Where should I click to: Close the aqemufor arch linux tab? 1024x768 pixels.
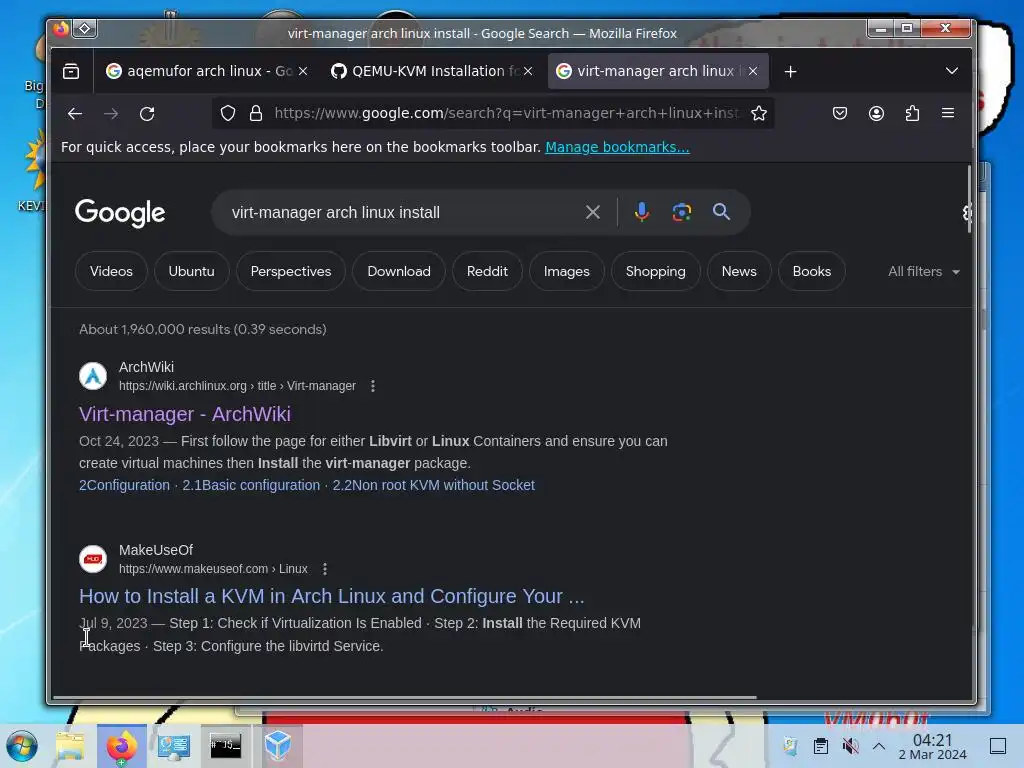click(x=303, y=71)
